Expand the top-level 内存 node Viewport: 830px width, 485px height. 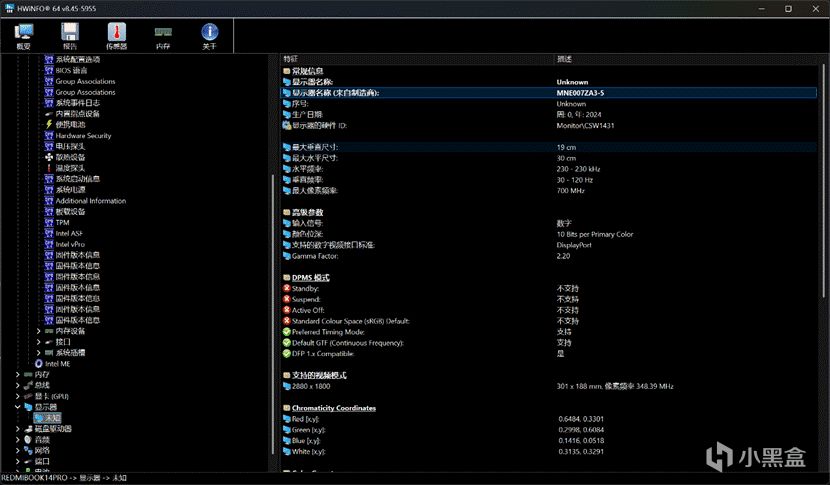point(17,374)
